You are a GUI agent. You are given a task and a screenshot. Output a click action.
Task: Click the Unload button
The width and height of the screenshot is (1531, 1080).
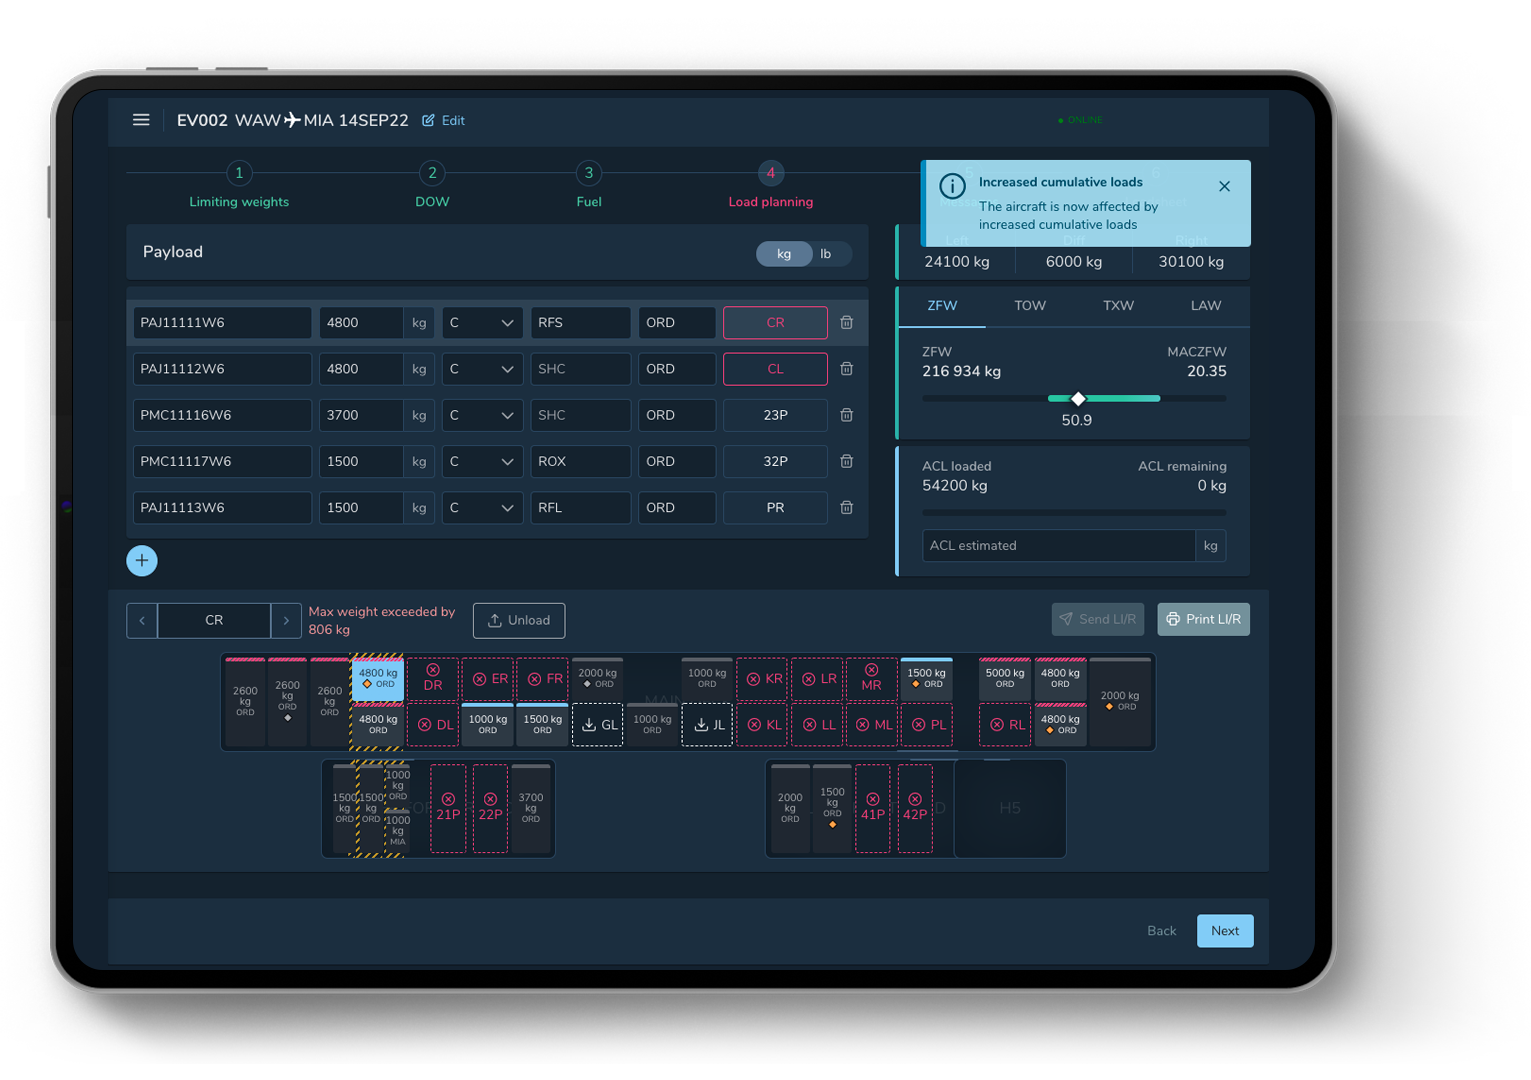[x=519, y=621]
